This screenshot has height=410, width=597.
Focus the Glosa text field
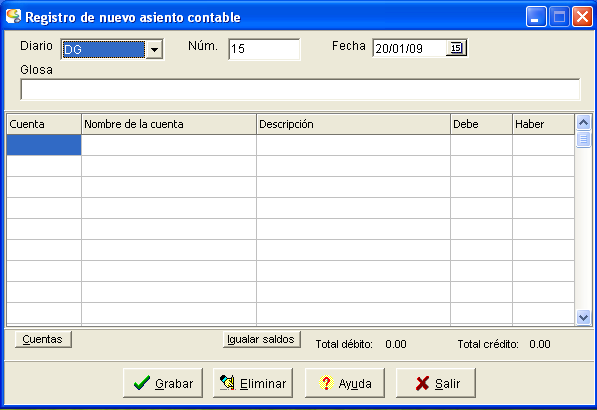pyautogui.click(x=300, y=89)
